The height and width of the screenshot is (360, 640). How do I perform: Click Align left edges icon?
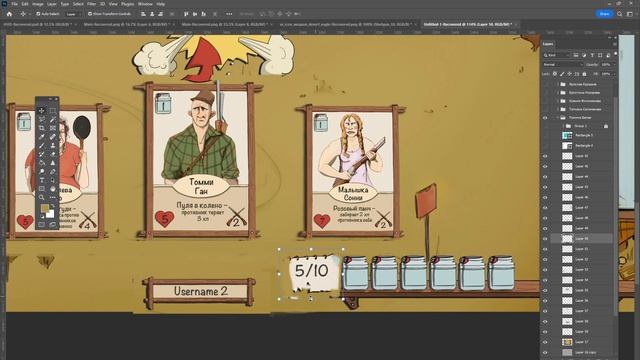click(143, 14)
